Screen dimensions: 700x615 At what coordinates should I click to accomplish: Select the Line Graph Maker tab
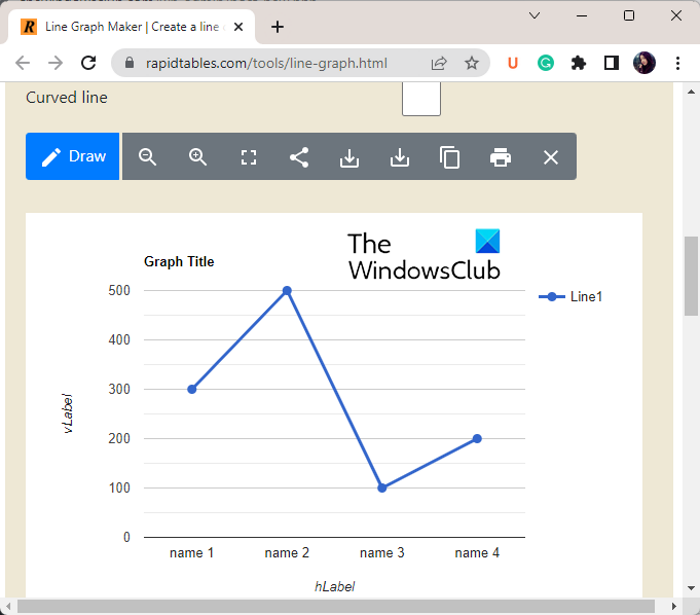tap(131, 27)
